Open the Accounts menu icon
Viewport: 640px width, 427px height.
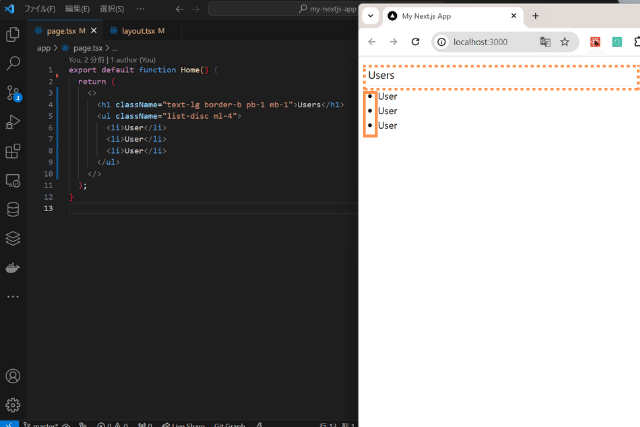(13, 376)
